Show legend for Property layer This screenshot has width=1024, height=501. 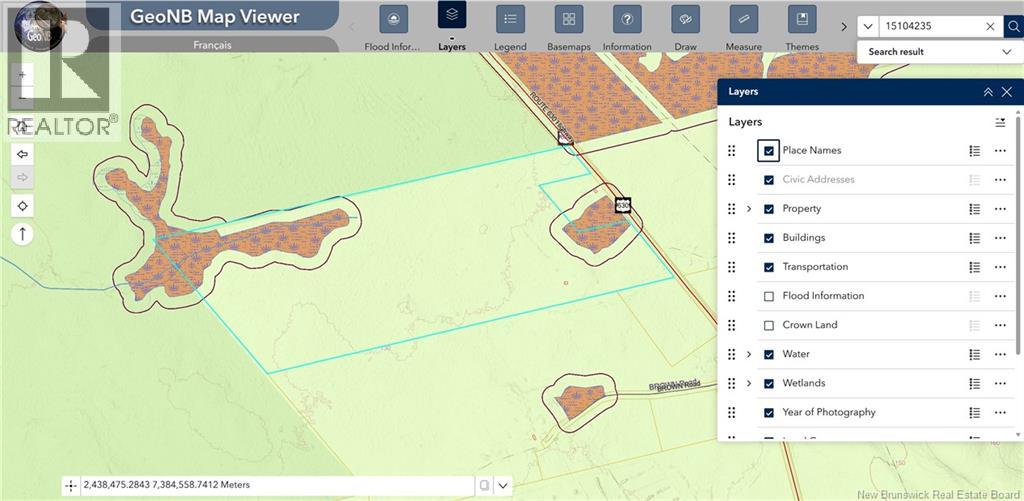point(974,209)
